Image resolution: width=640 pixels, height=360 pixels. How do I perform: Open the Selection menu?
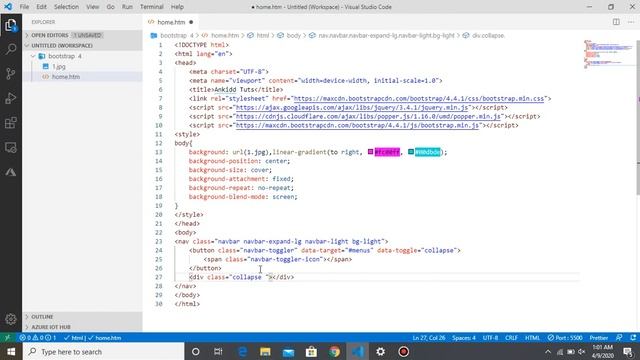click(66, 7)
